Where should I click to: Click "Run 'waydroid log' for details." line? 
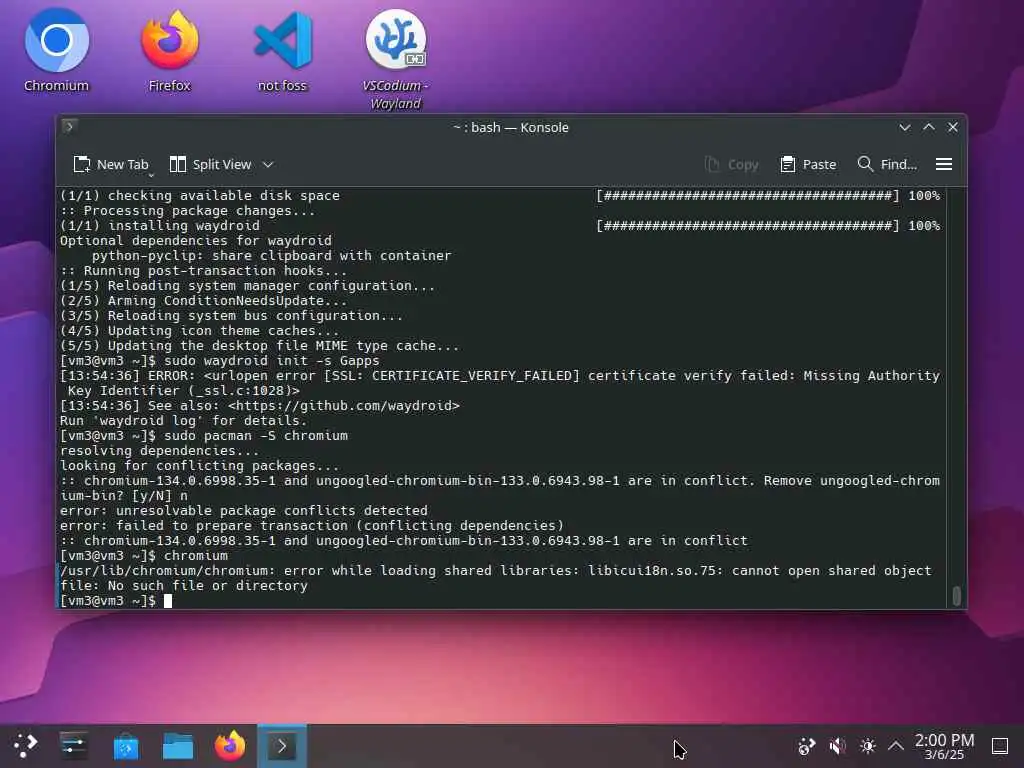pos(183,421)
